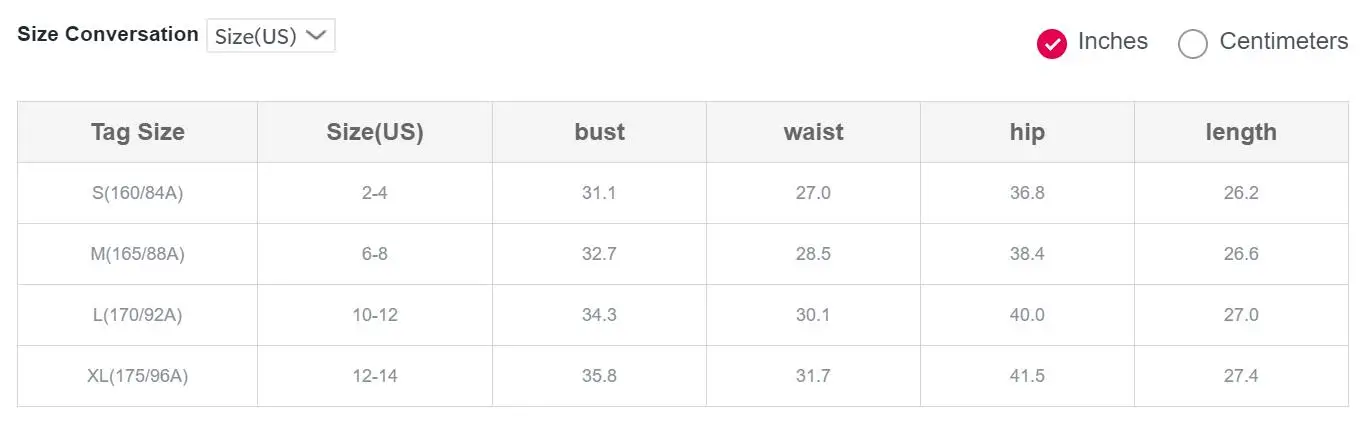The height and width of the screenshot is (424, 1367).
Task: Click the waist column header
Action: point(814,132)
